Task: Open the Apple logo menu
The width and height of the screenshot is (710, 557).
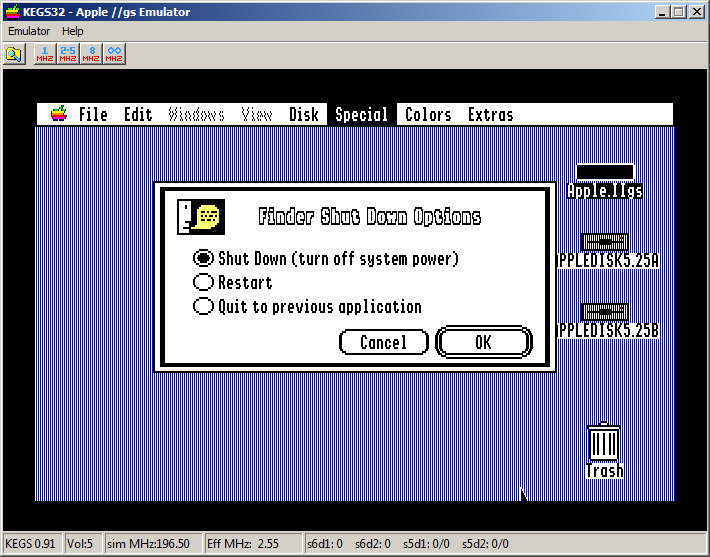Action: [x=59, y=114]
